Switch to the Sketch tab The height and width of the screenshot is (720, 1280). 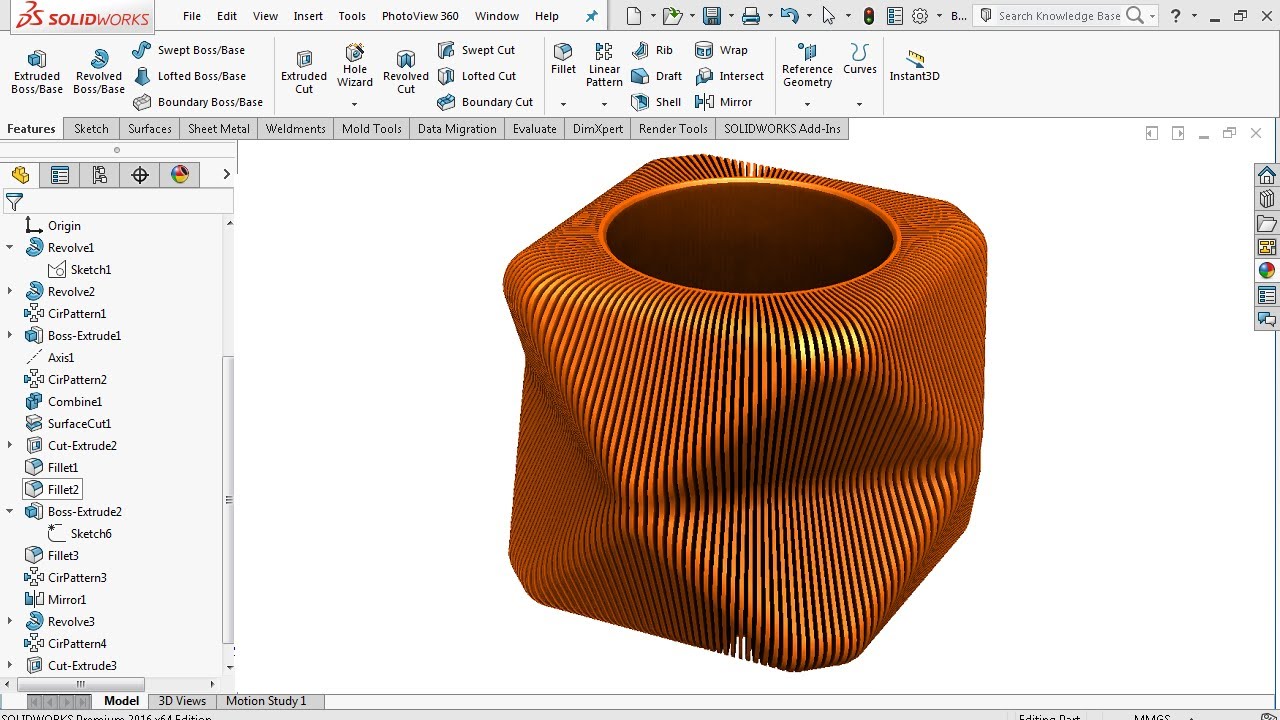pos(91,129)
